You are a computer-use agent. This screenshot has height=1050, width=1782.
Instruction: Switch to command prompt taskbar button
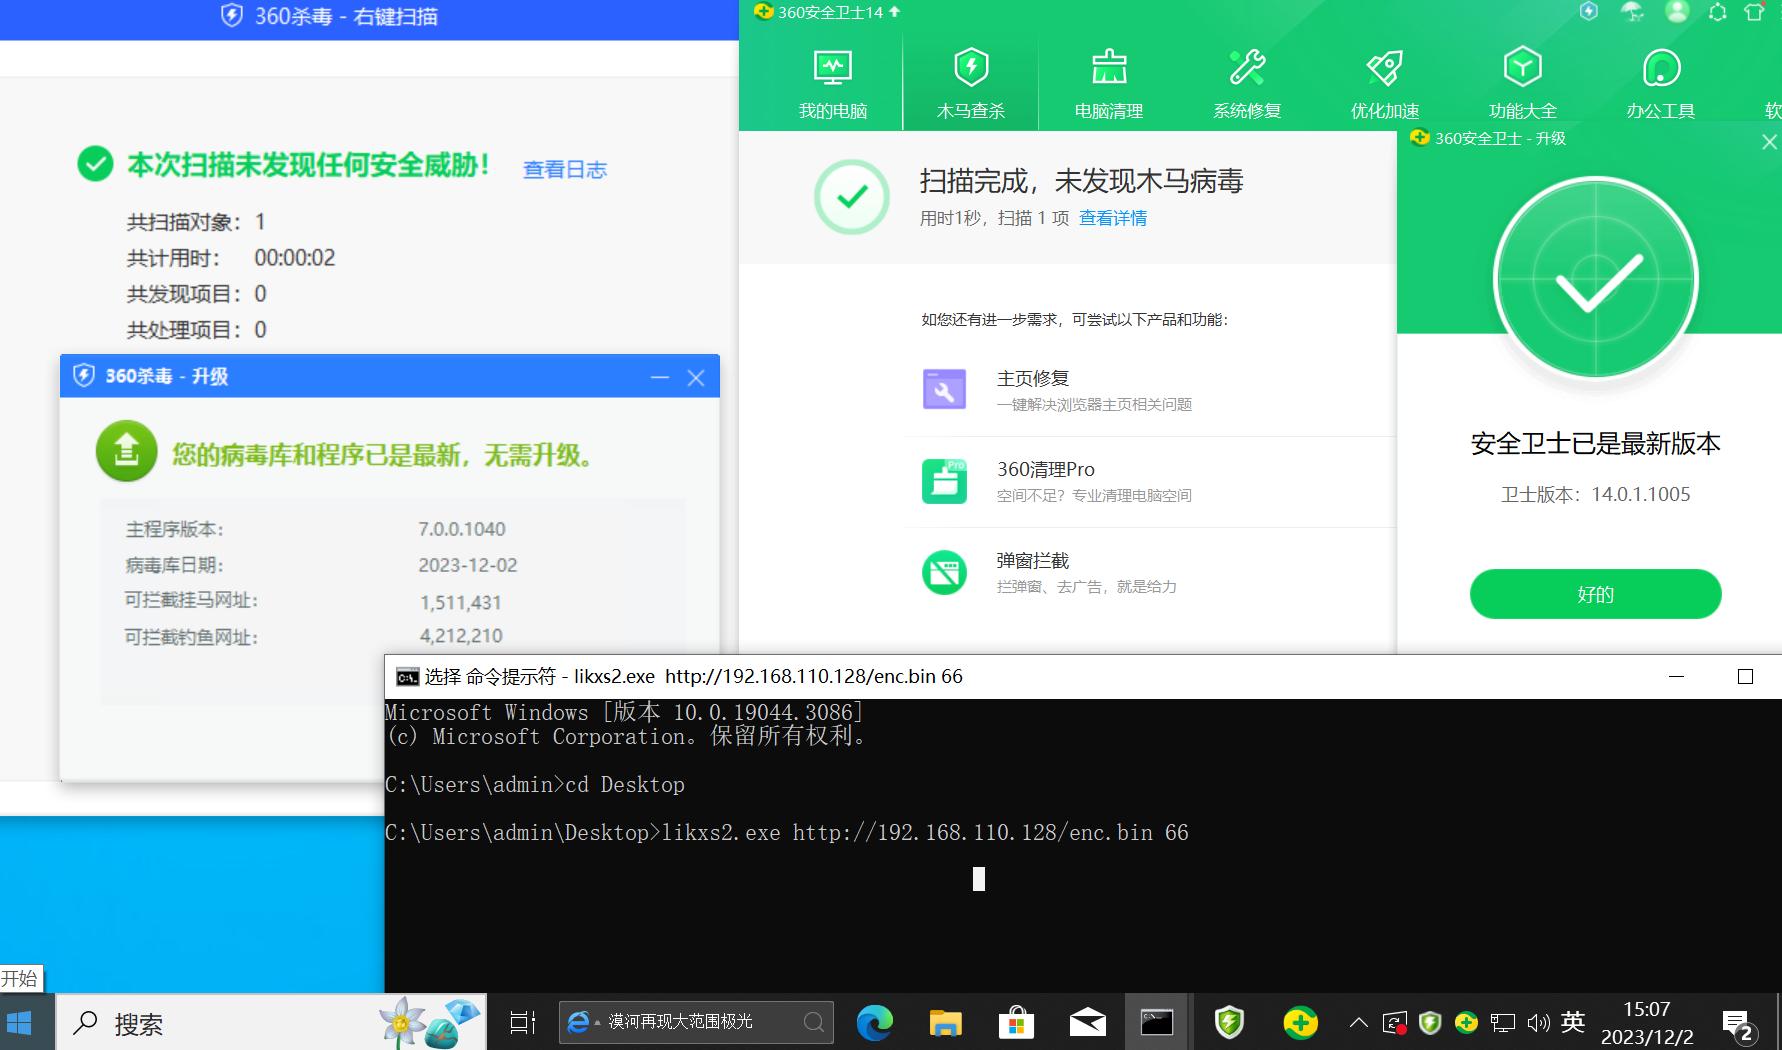1157,1023
